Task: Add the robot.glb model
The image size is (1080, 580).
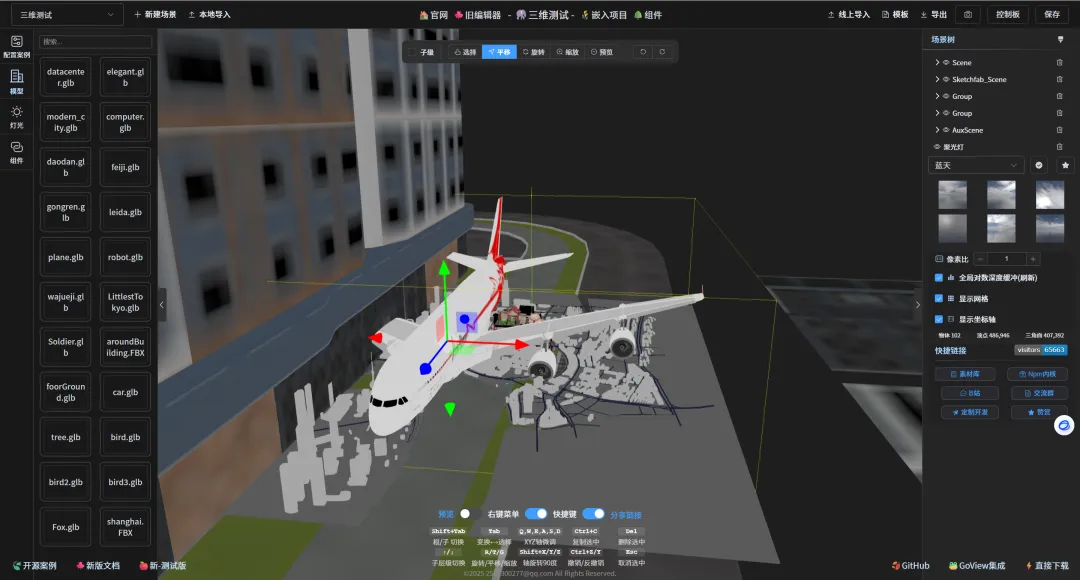Action: [125, 257]
